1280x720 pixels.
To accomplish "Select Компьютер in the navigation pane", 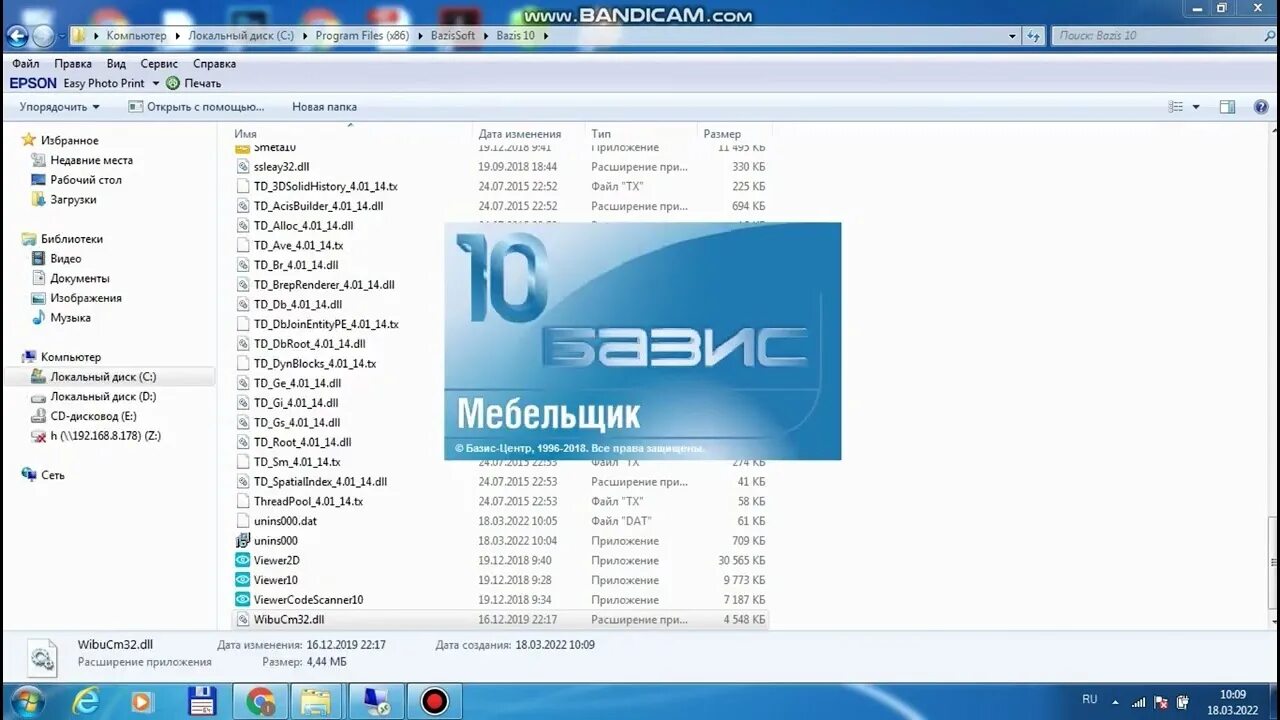I will coord(70,357).
